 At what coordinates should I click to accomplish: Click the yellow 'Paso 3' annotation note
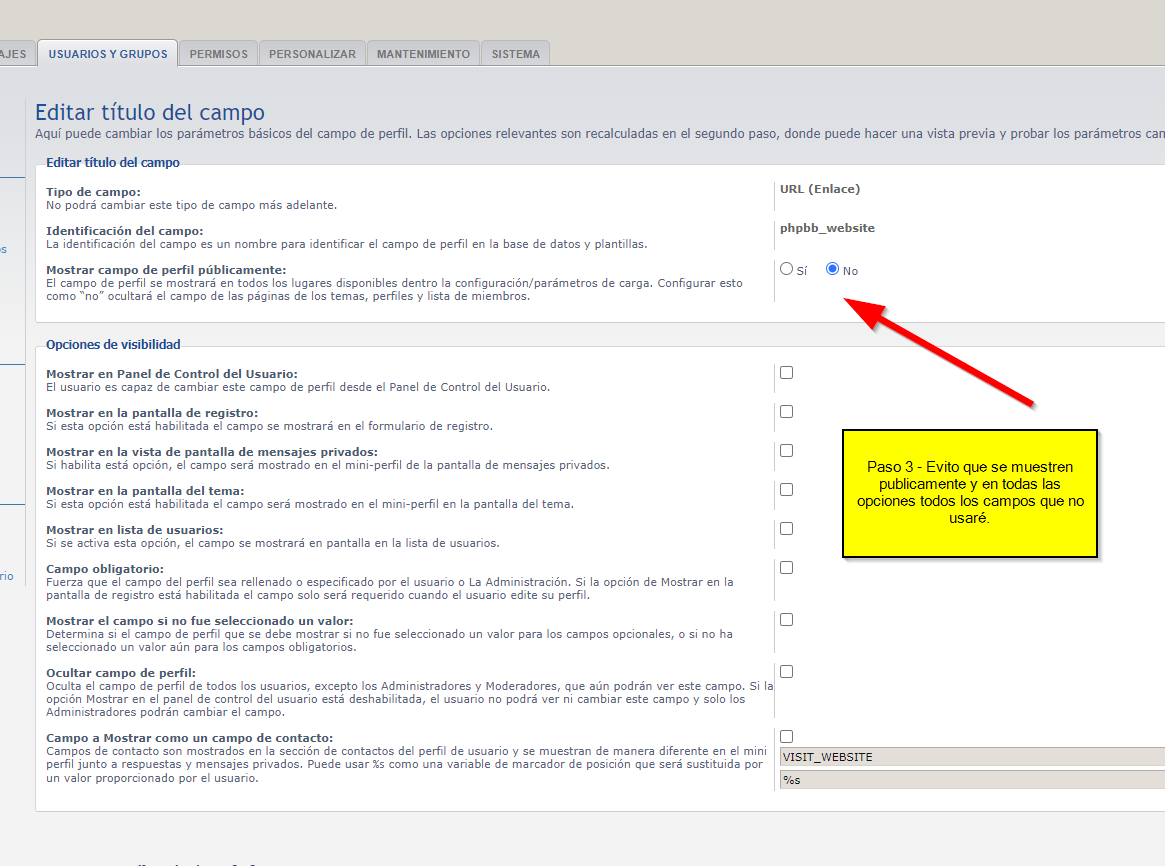click(x=969, y=493)
